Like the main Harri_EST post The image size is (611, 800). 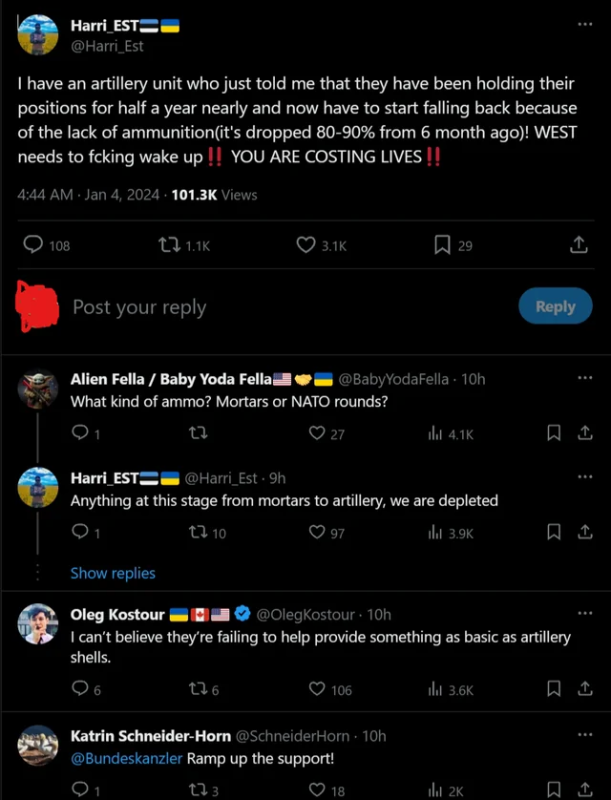307,245
